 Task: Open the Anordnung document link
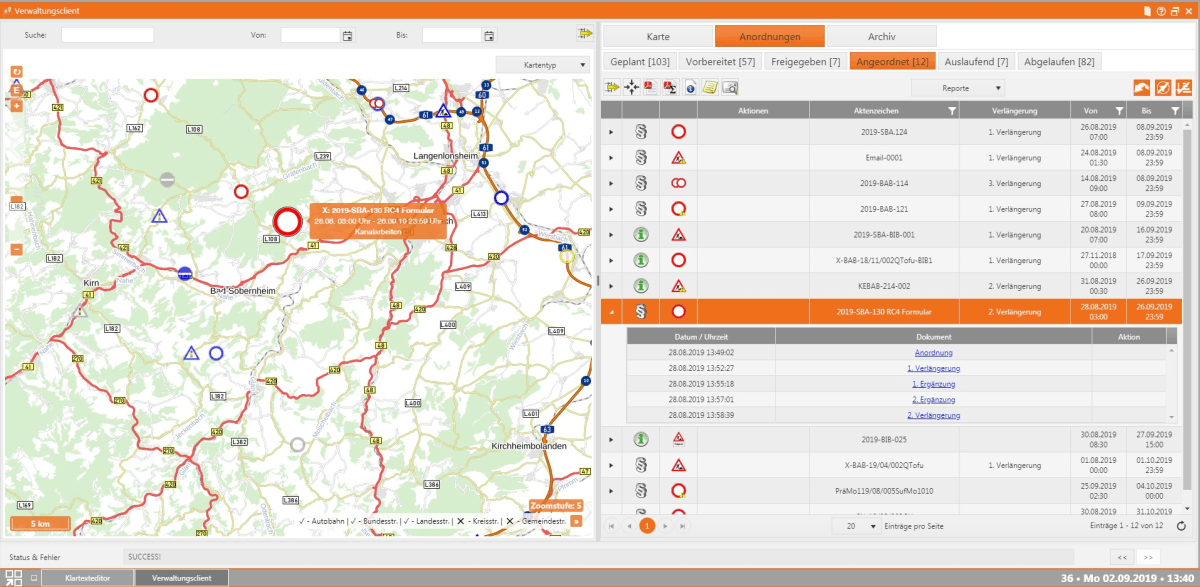pos(933,352)
